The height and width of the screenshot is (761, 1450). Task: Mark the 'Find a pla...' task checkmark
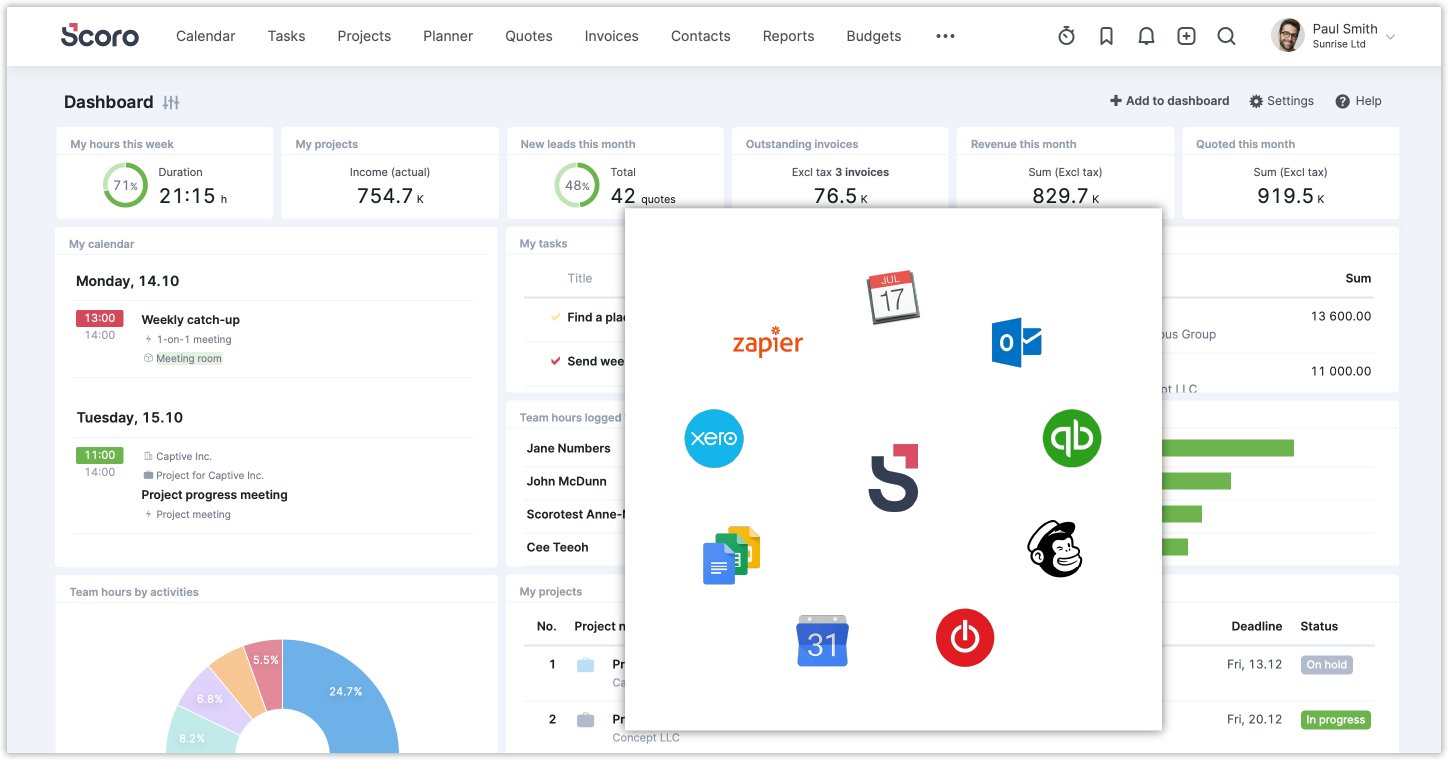pos(556,317)
